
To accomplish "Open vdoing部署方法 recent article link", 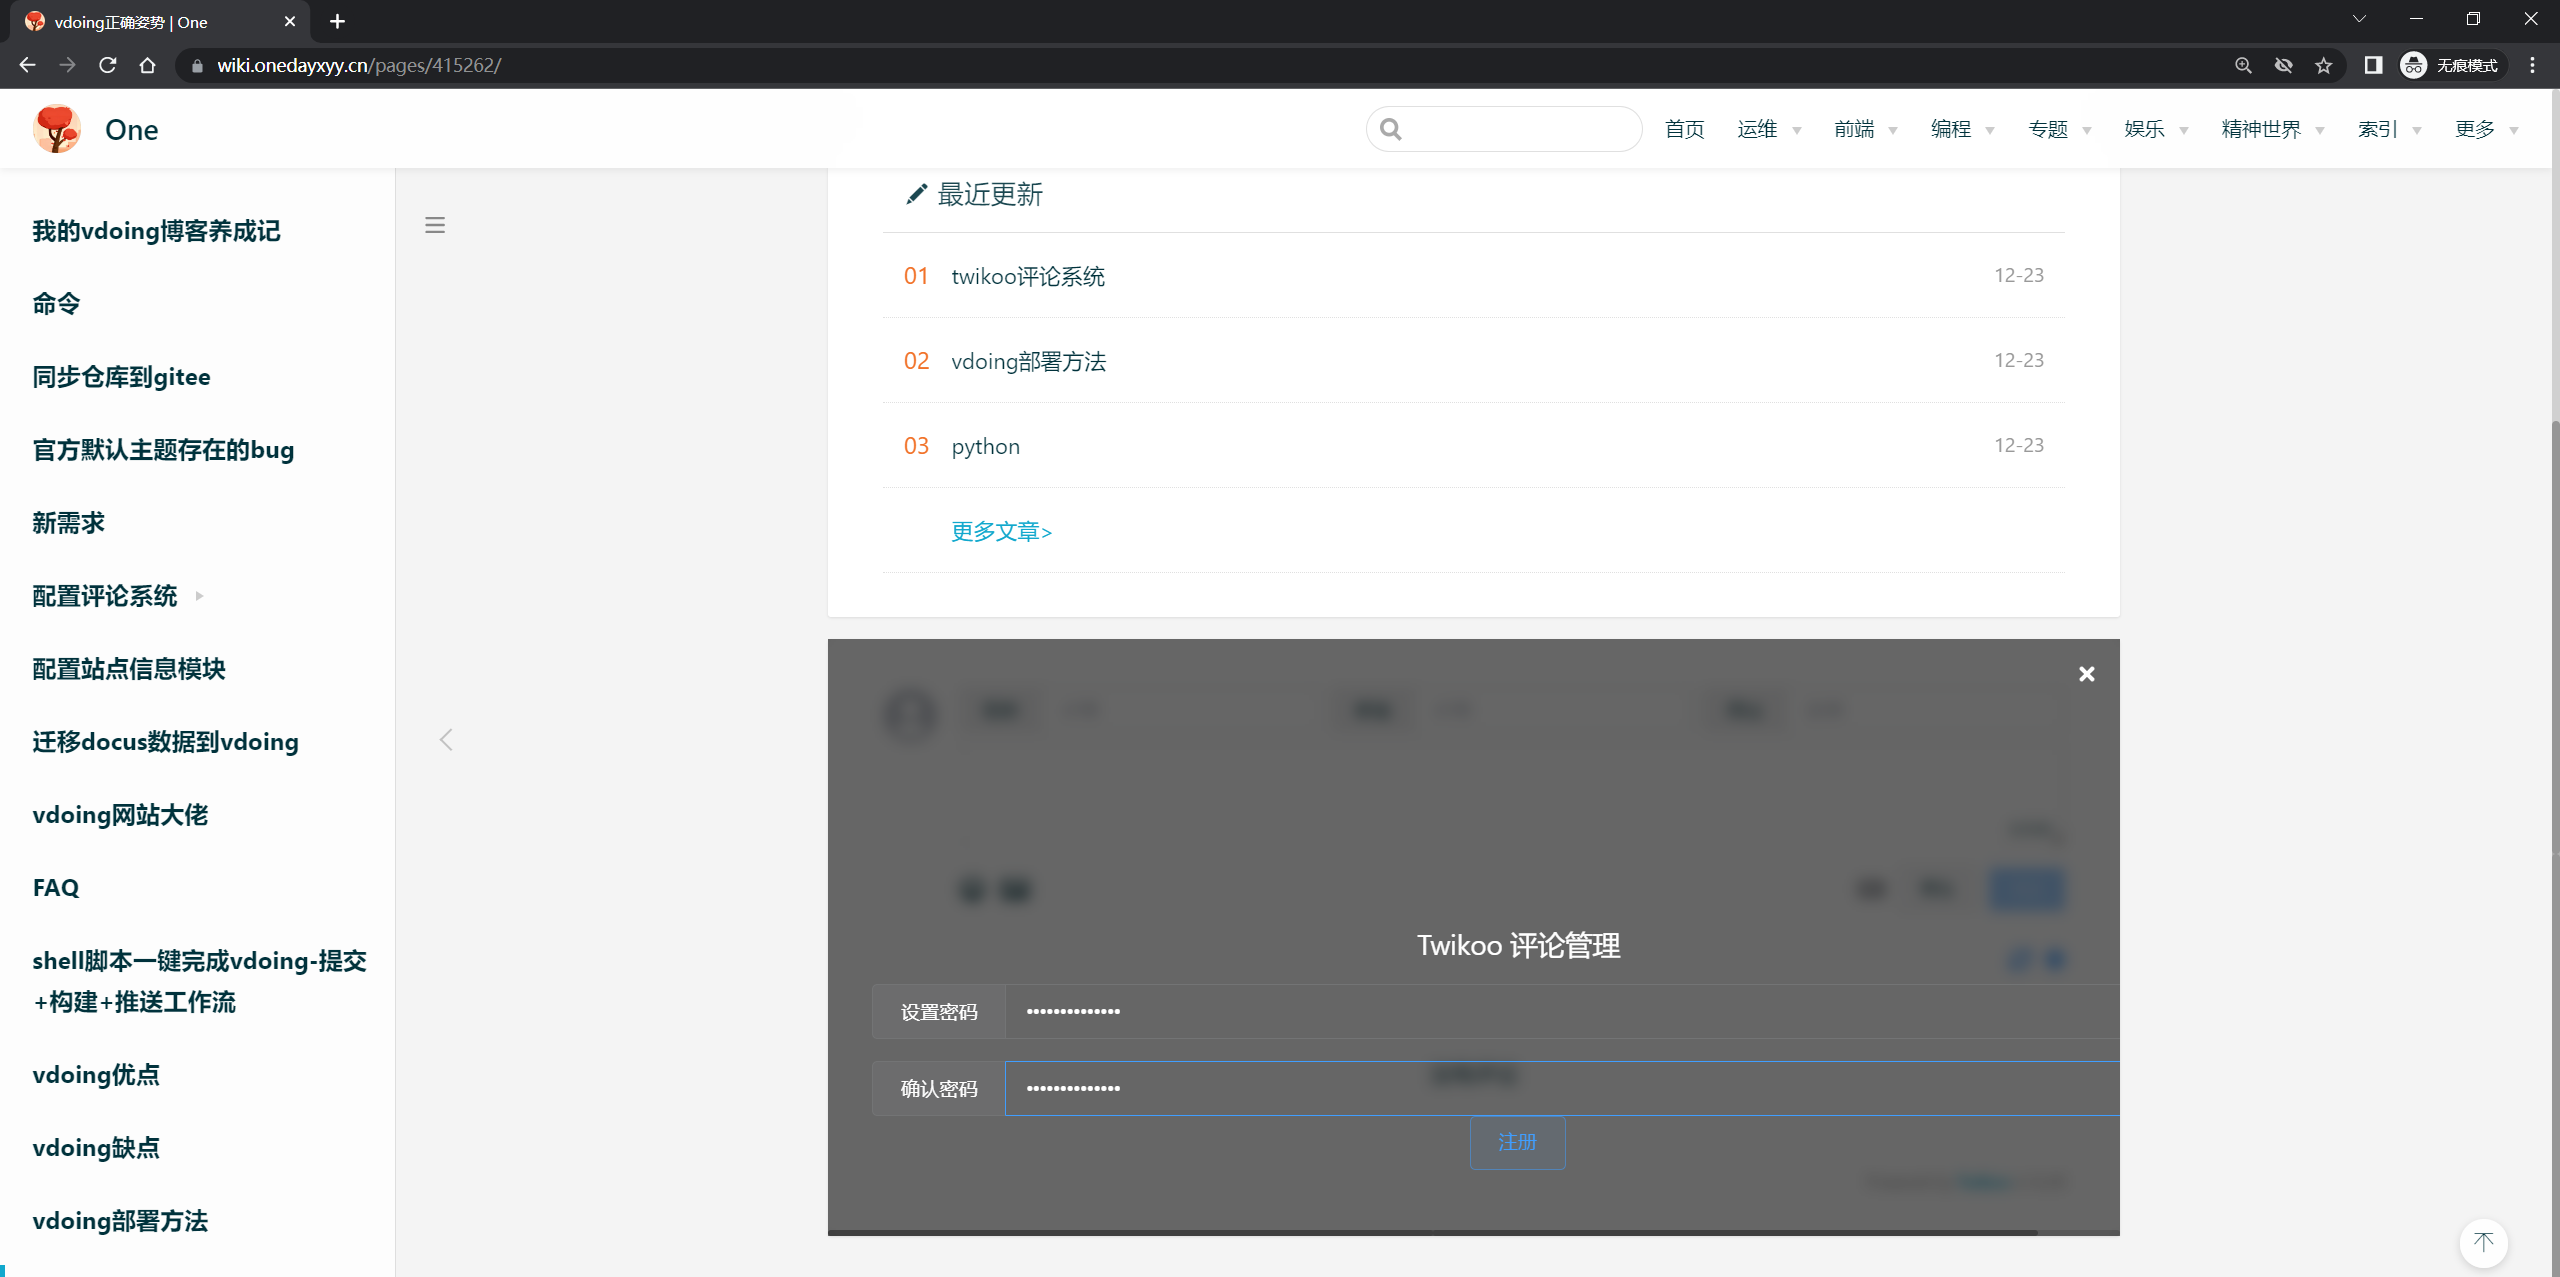I will (x=1028, y=361).
